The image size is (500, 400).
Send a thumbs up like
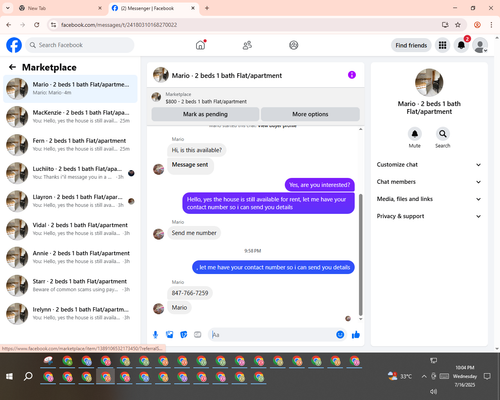tap(356, 335)
